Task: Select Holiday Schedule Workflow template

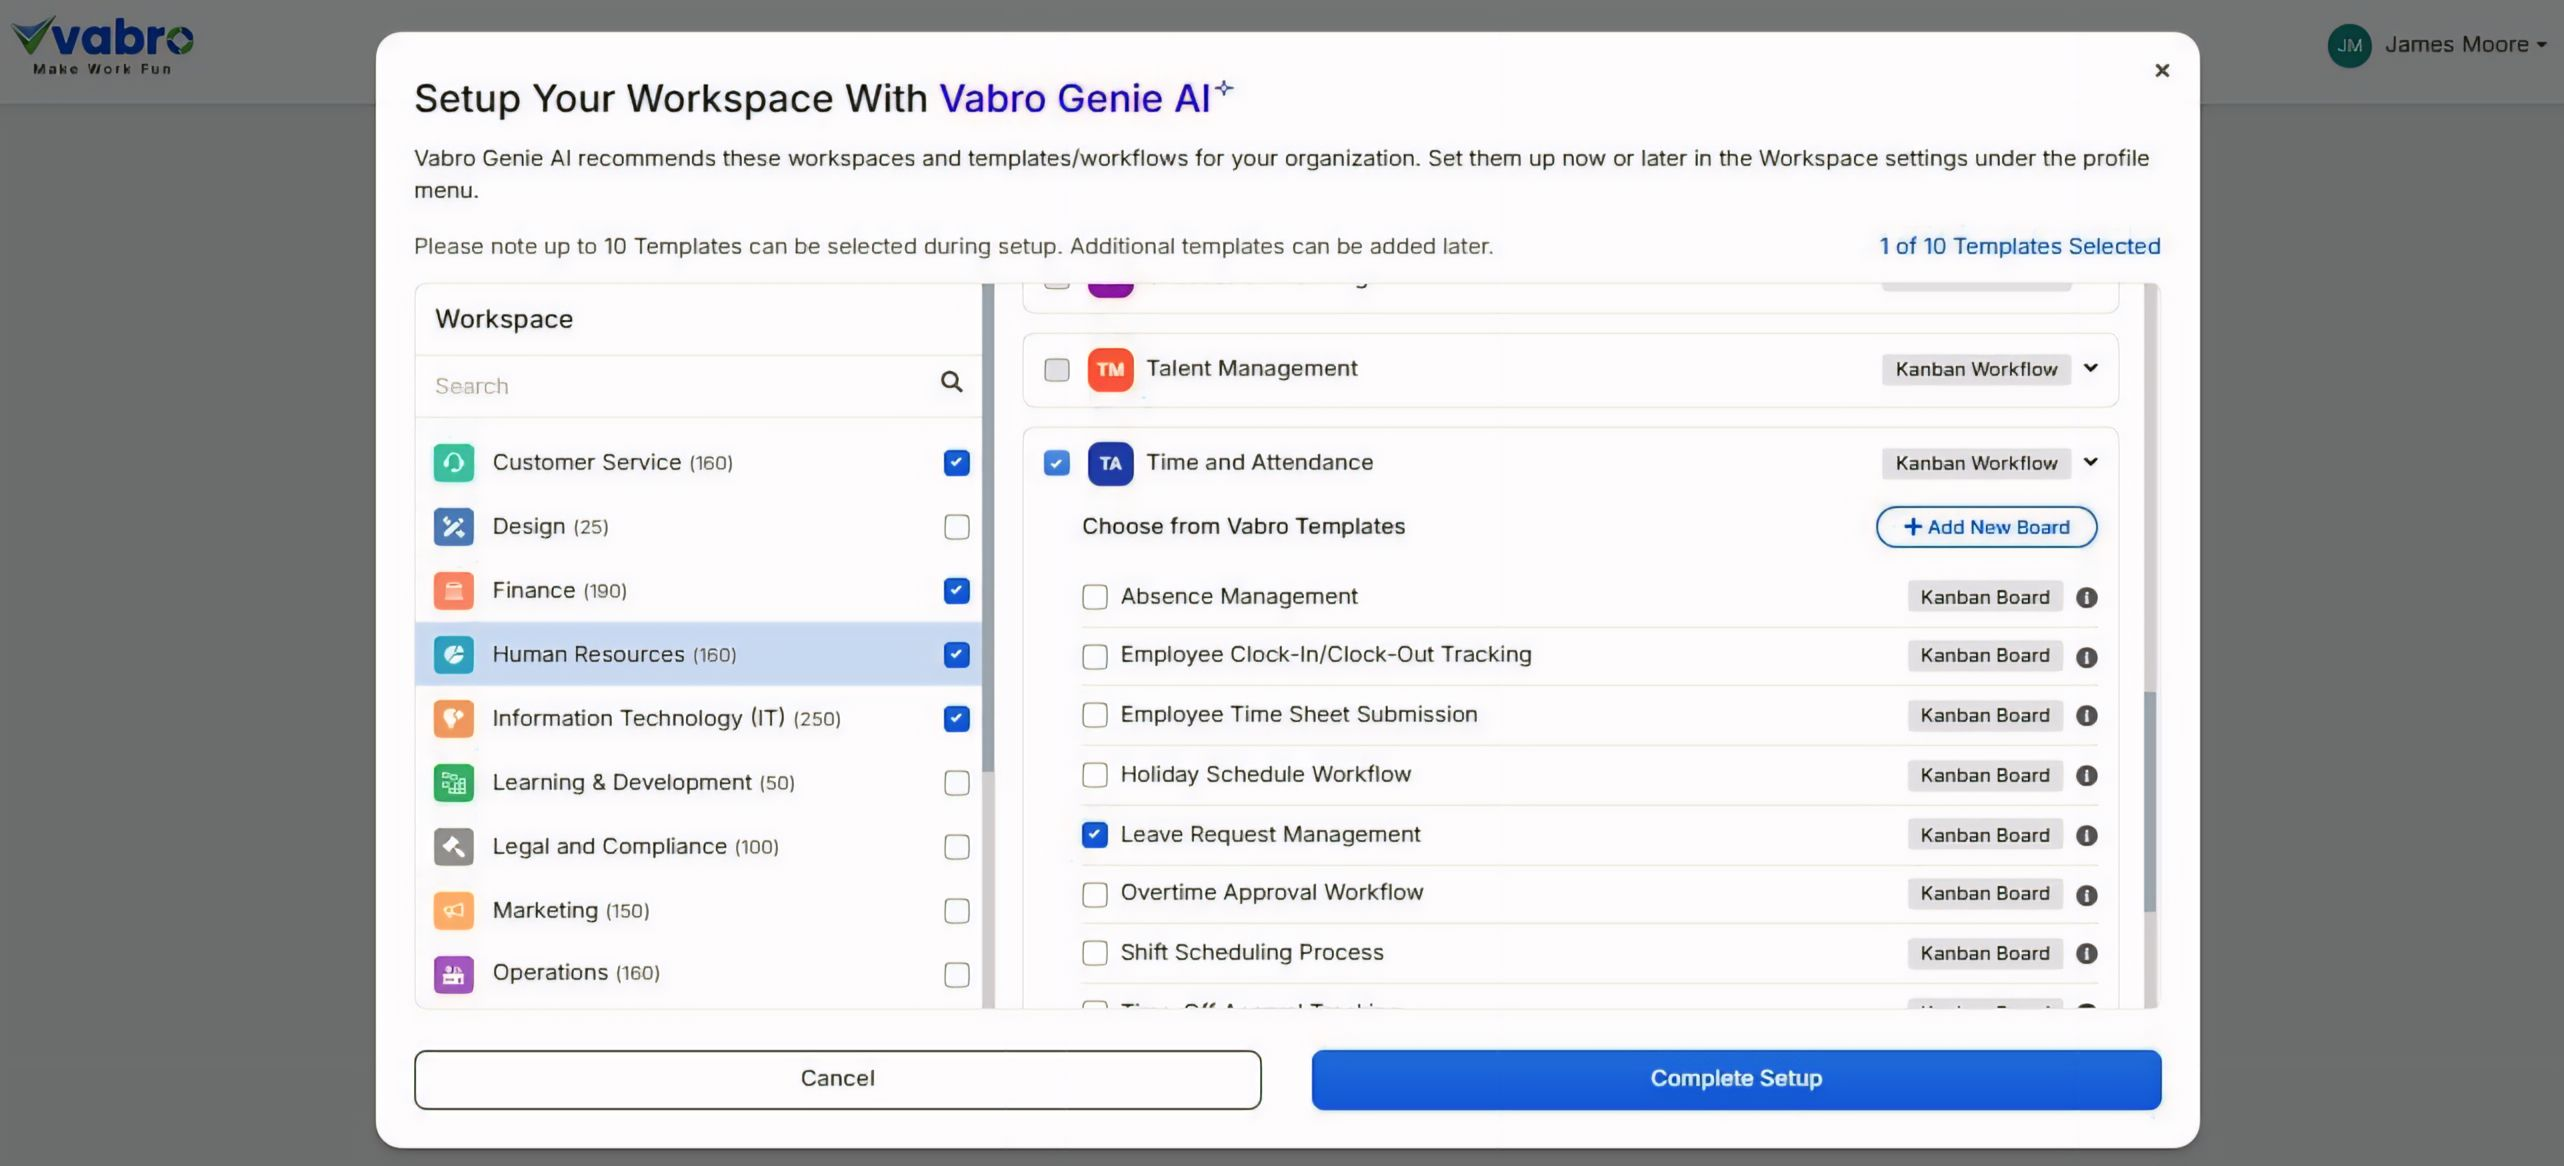Action: pyautogui.click(x=1094, y=775)
